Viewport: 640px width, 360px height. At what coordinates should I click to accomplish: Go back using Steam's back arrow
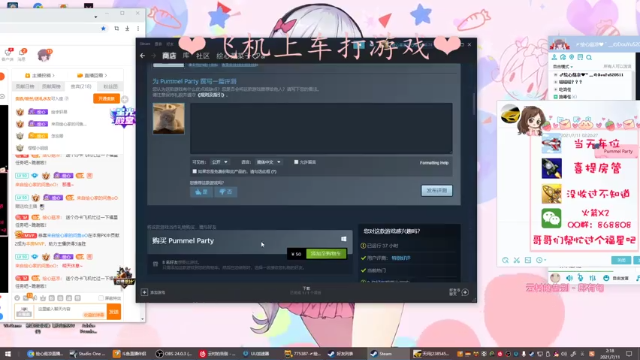coord(142,56)
